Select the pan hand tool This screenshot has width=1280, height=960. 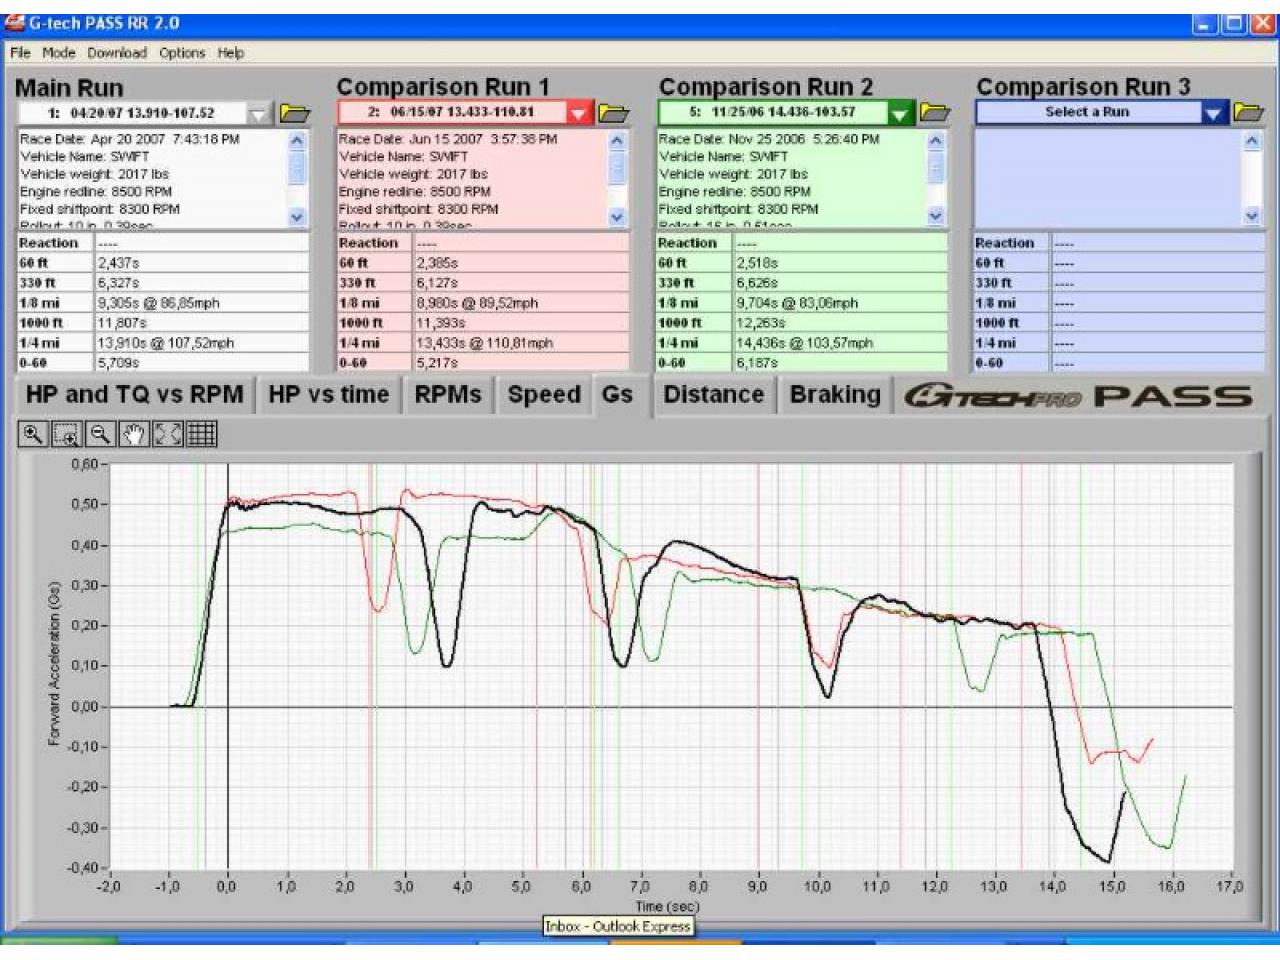(x=133, y=434)
